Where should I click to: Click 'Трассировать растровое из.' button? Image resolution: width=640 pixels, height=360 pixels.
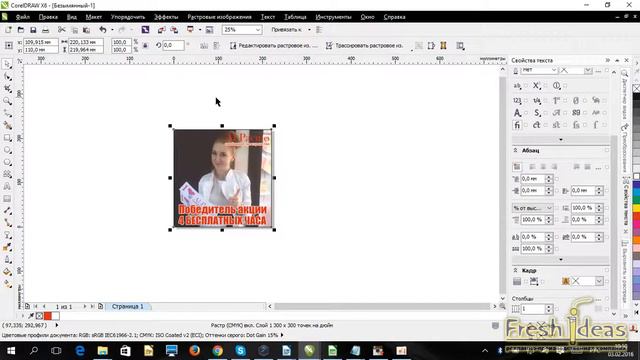tap(364, 46)
